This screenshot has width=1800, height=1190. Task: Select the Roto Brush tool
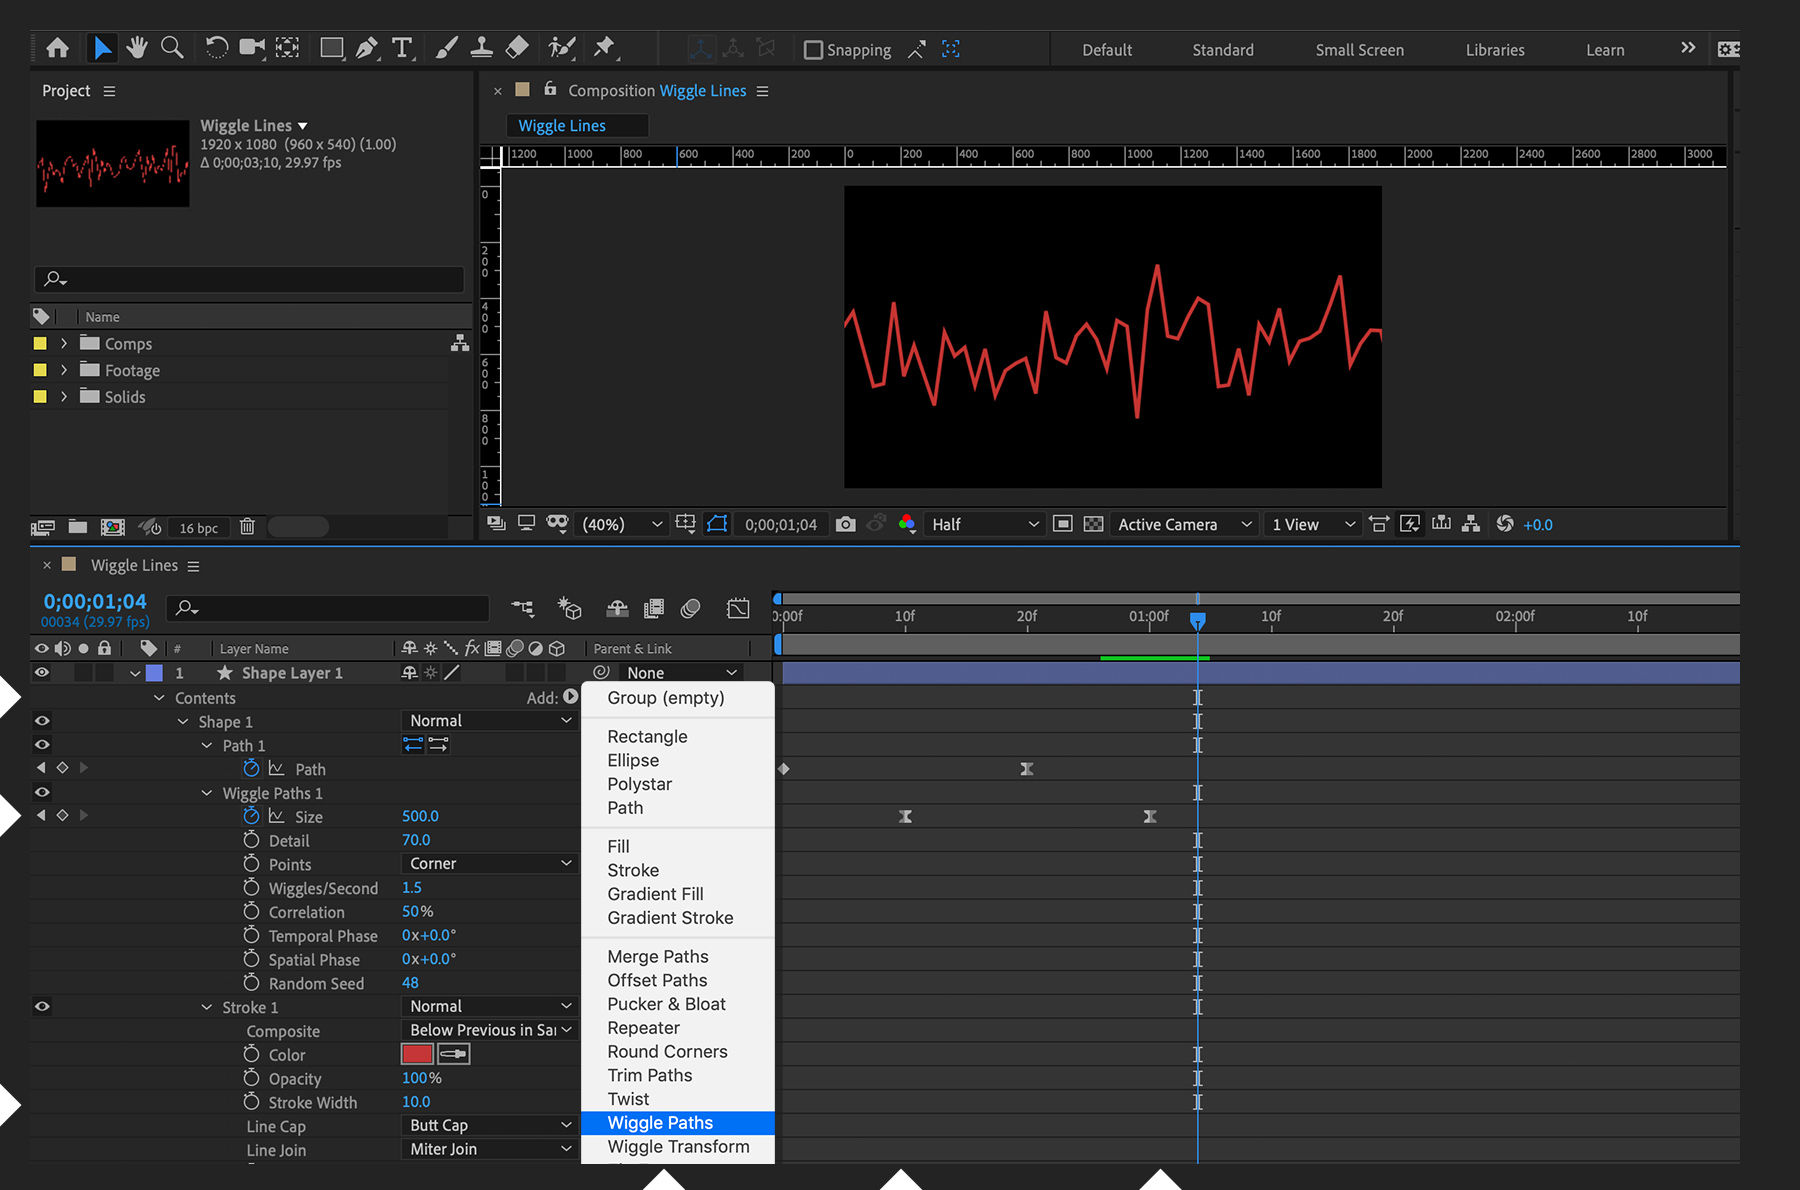[561, 47]
